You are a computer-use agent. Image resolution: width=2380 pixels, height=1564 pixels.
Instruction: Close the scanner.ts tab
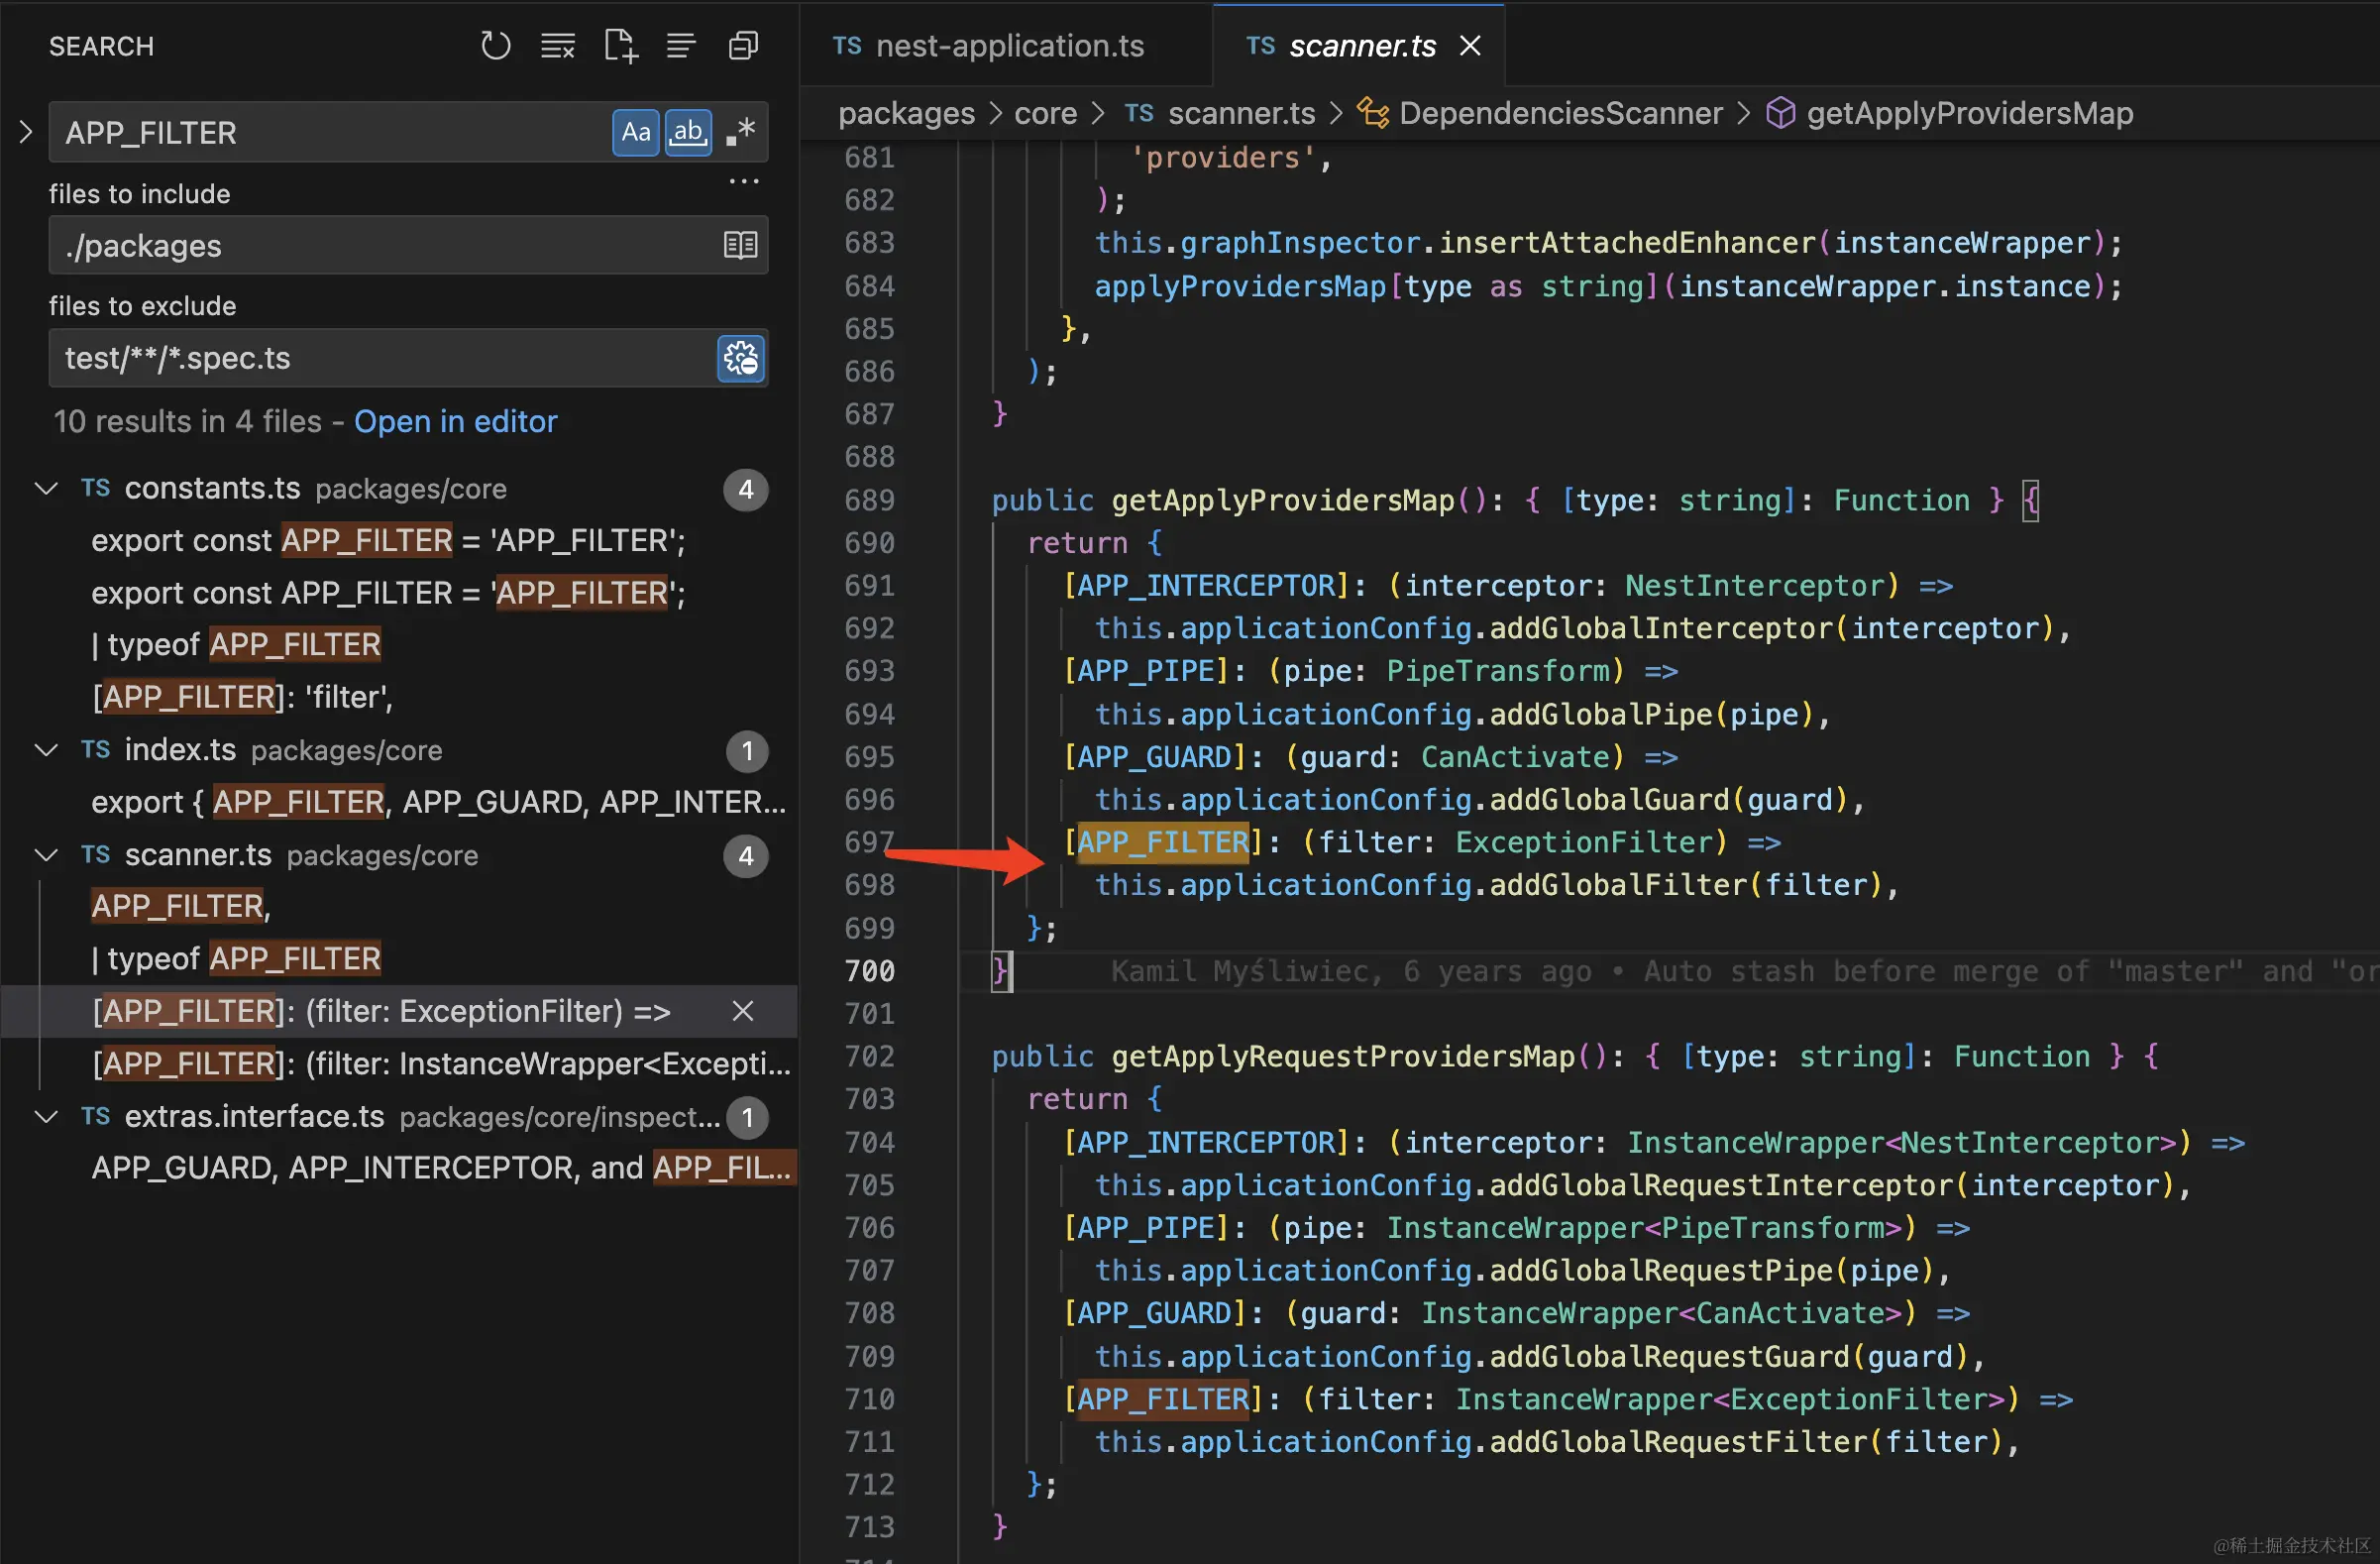click(1469, 46)
